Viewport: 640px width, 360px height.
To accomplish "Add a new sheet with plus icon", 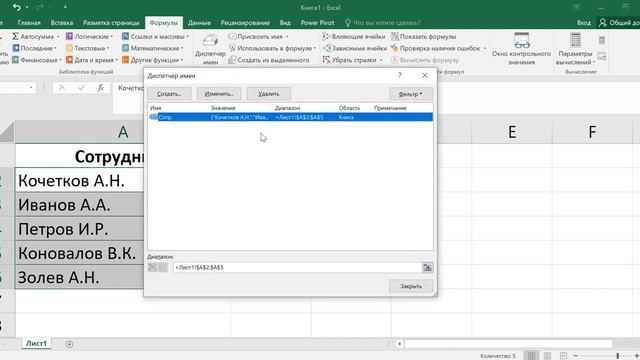I will point(69,344).
